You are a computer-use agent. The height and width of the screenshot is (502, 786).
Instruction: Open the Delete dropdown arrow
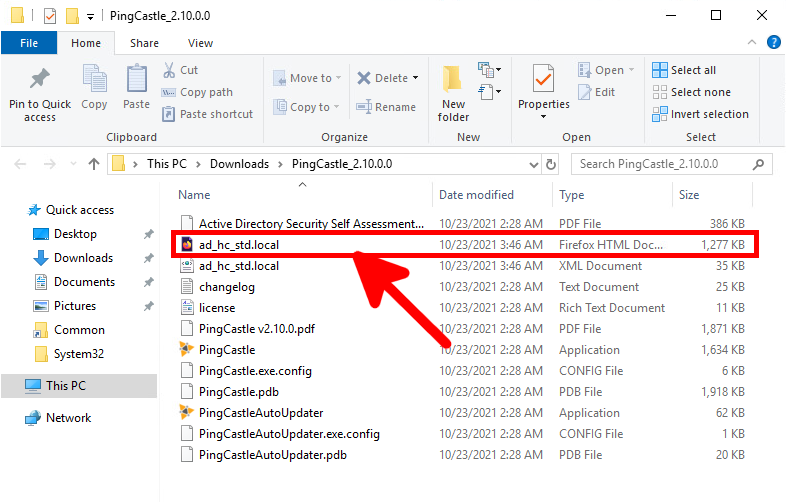click(x=415, y=78)
